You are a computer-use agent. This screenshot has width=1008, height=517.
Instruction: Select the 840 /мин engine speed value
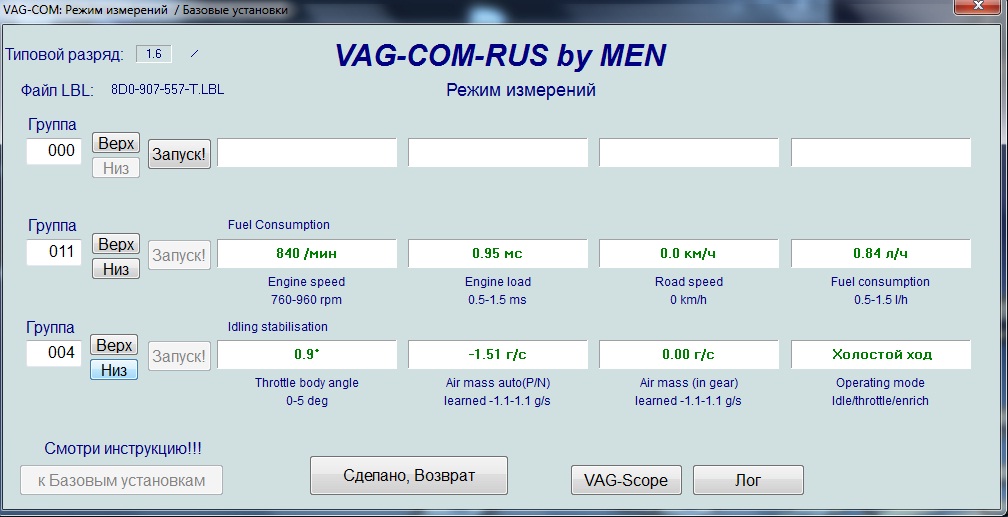pyautogui.click(x=307, y=253)
